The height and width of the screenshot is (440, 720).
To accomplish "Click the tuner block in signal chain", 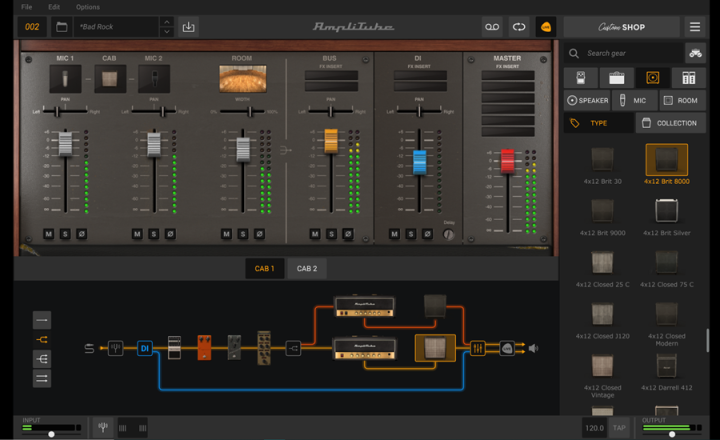I will (115, 348).
